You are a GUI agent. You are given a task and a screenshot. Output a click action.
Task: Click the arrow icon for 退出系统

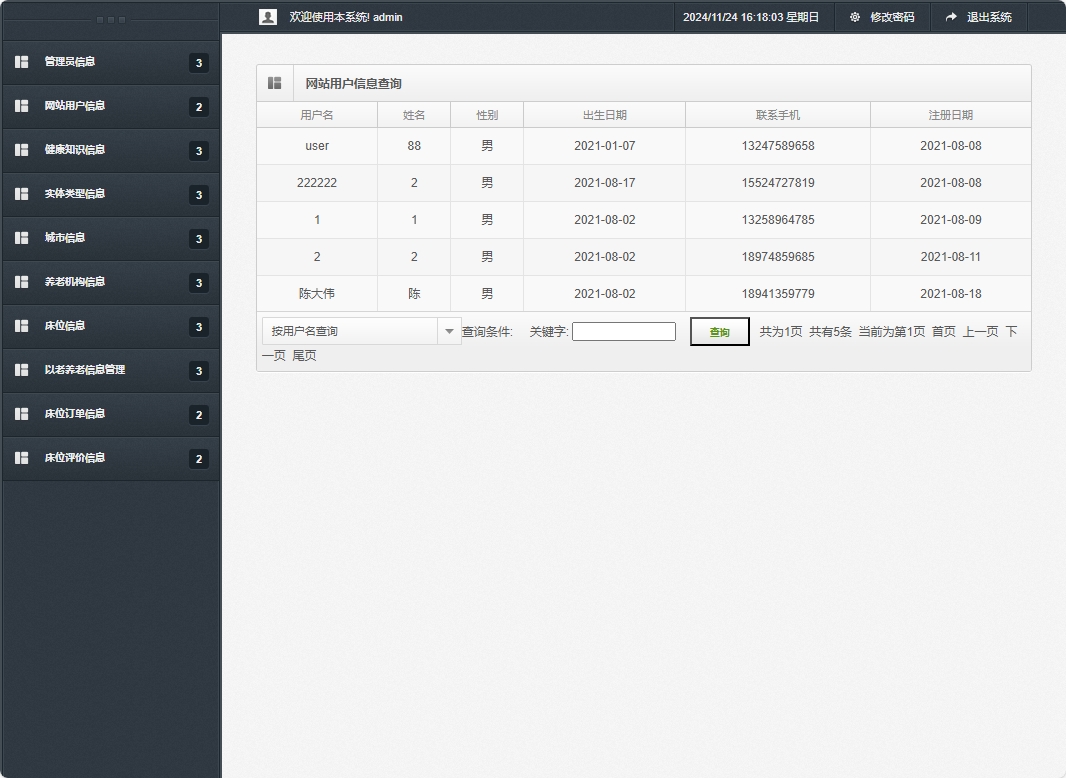(x=951, y=17)
